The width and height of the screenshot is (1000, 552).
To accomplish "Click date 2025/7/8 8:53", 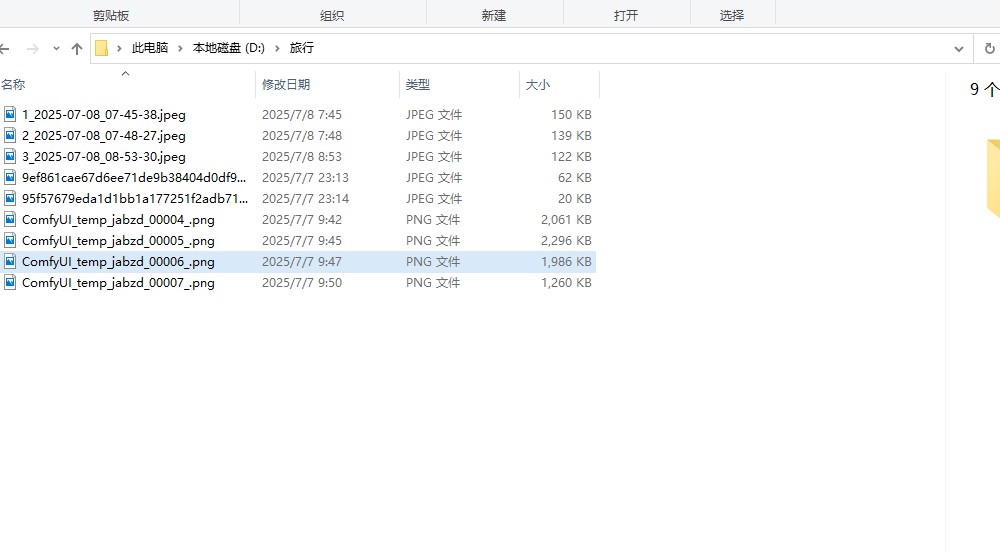I will pos(302,157).
